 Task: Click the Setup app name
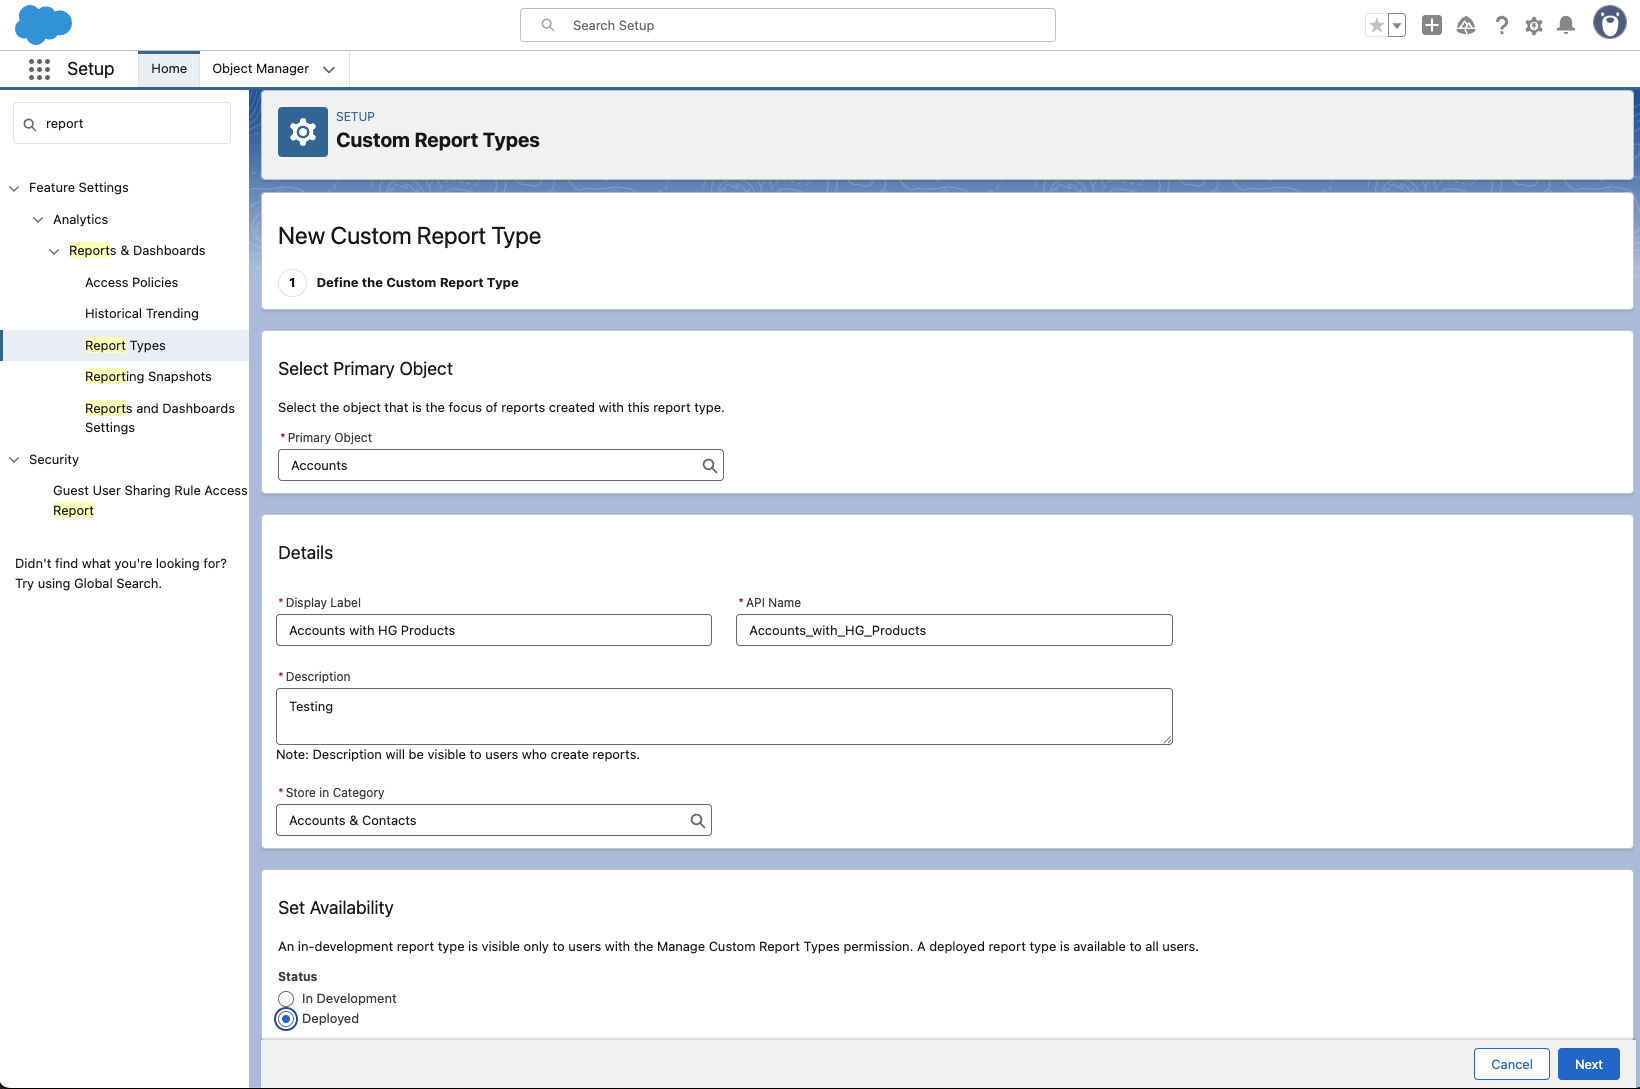coord(90,69)
